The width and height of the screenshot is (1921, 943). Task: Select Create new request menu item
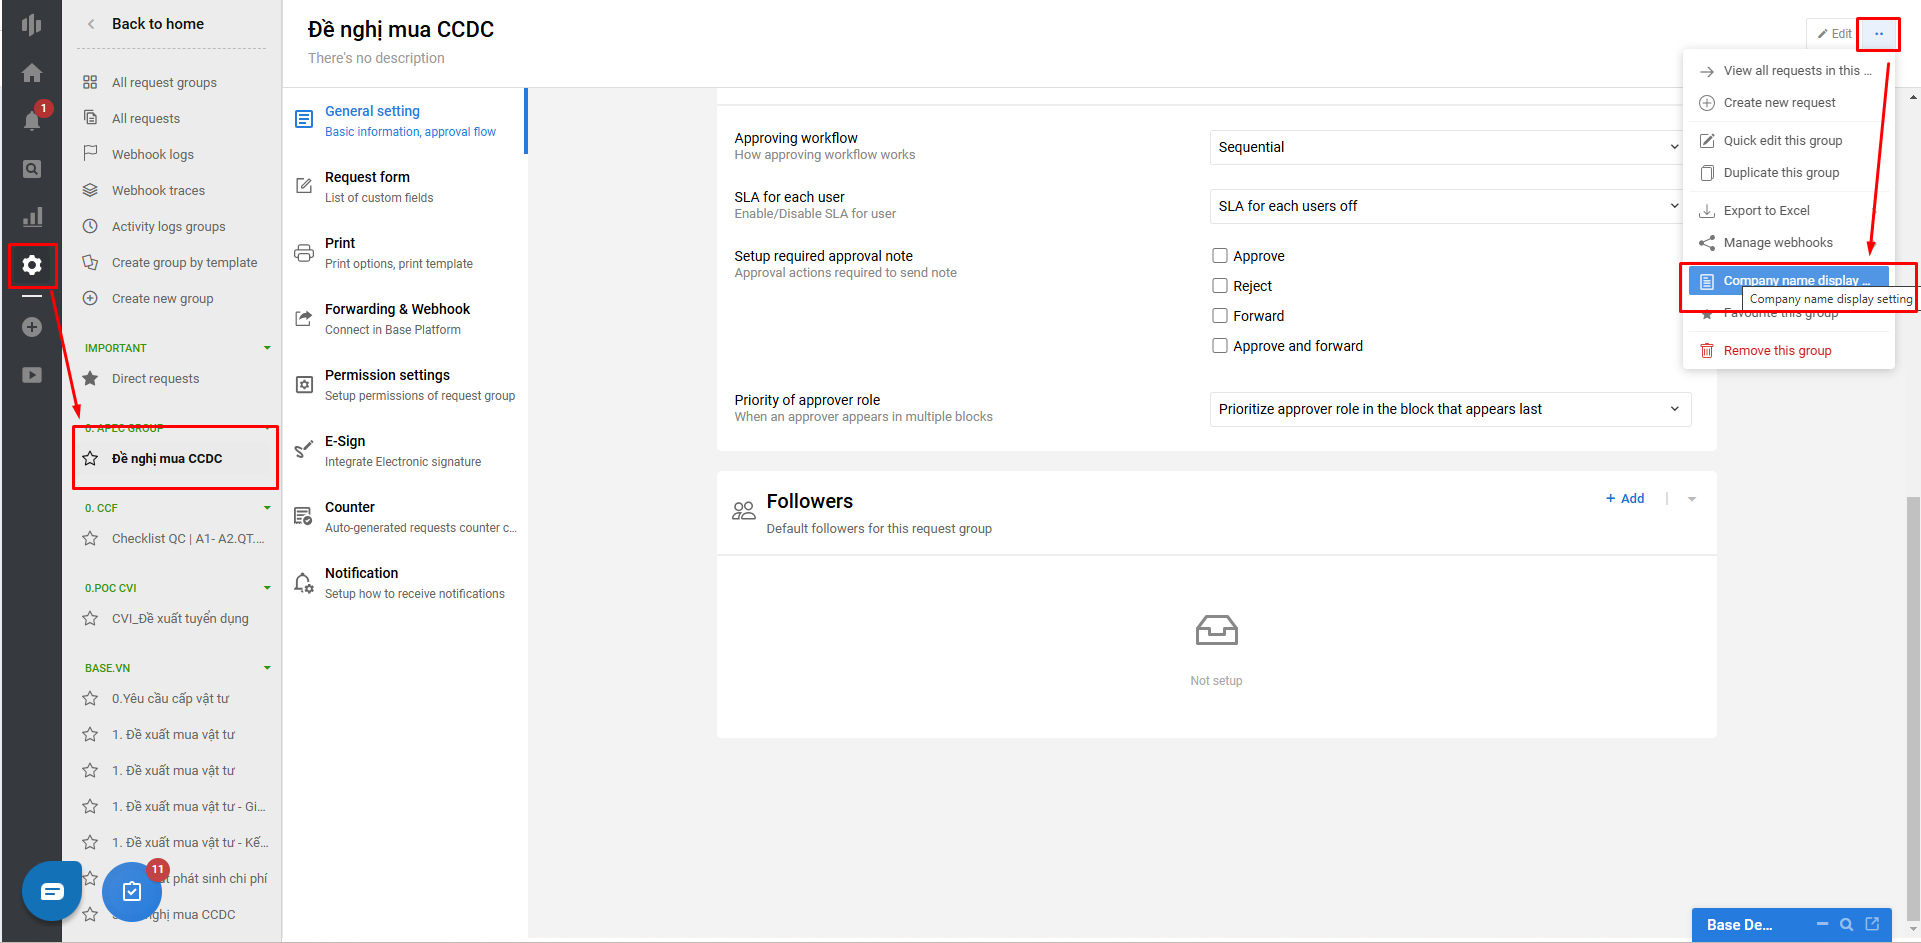click(x=1788, y=103)
